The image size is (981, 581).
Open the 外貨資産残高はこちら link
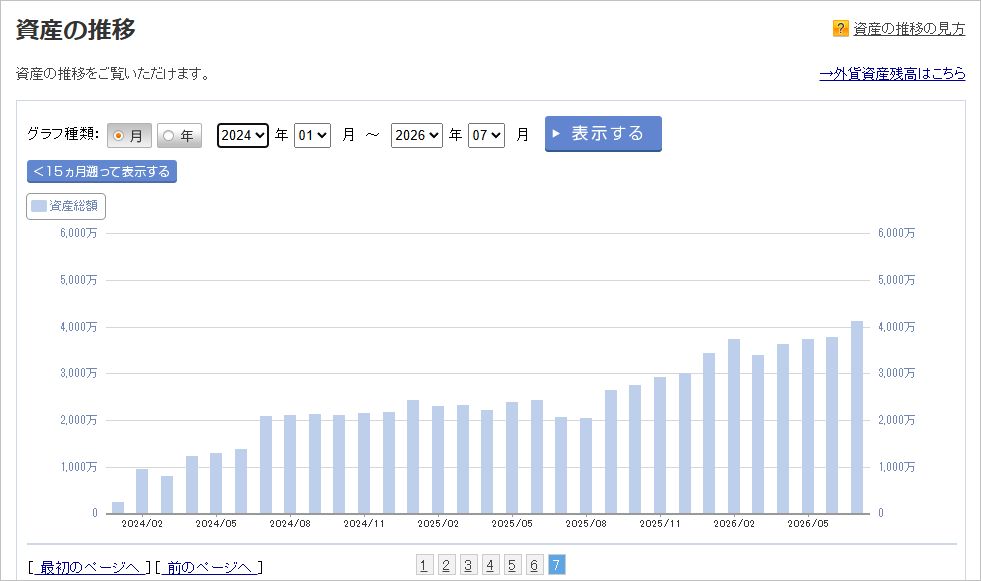click(x=892, y=74)
